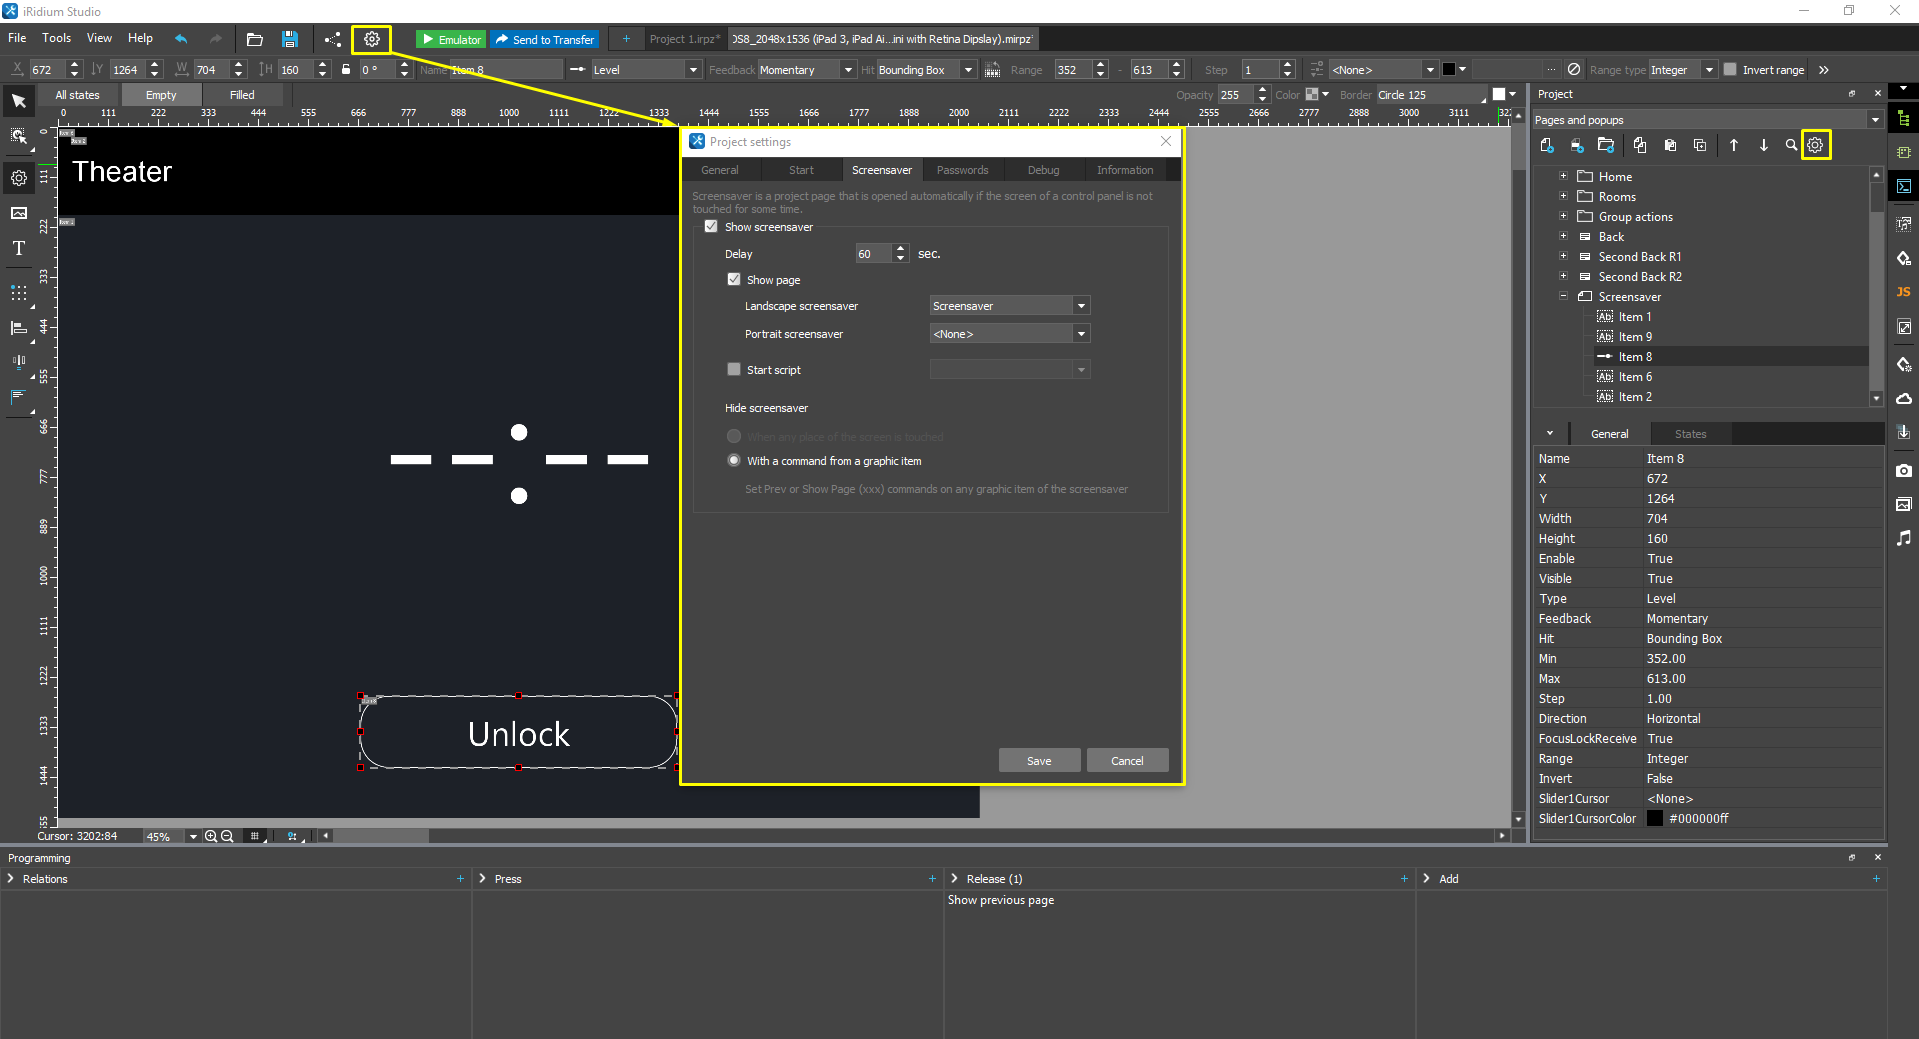
Task: Uncheck the Show screensaver checkbox
Action: 711,227
